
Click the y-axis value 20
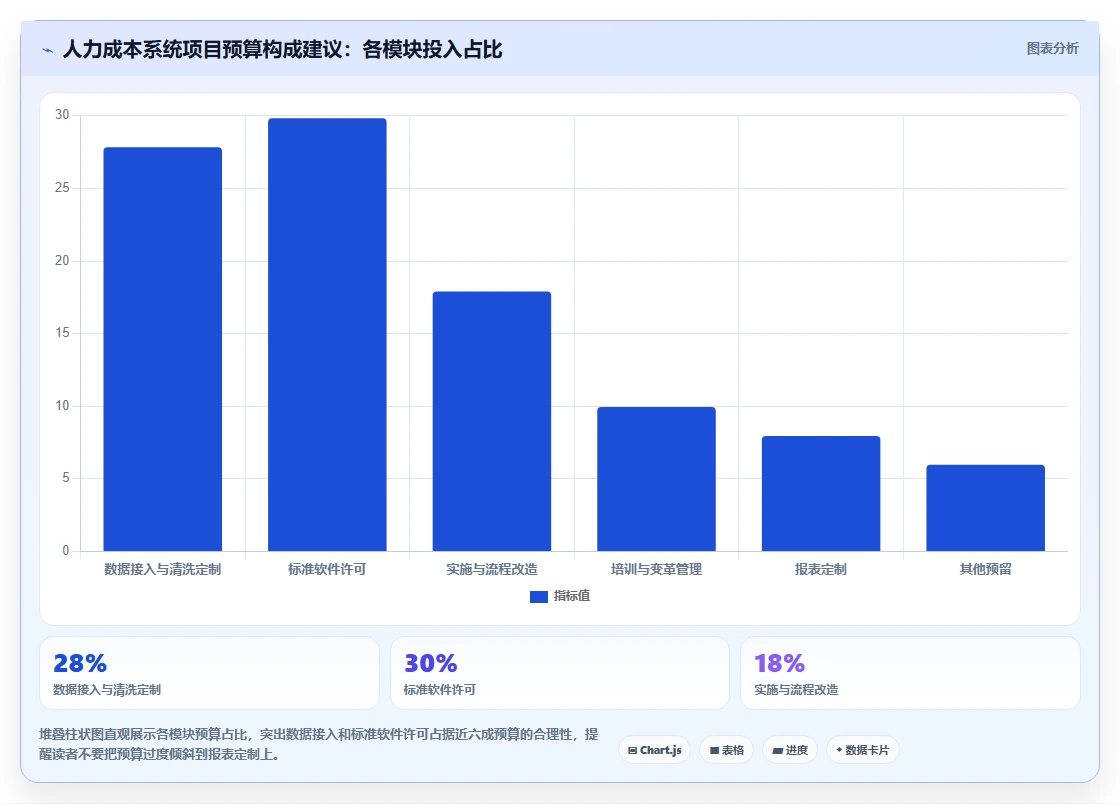tap(62, 261)
